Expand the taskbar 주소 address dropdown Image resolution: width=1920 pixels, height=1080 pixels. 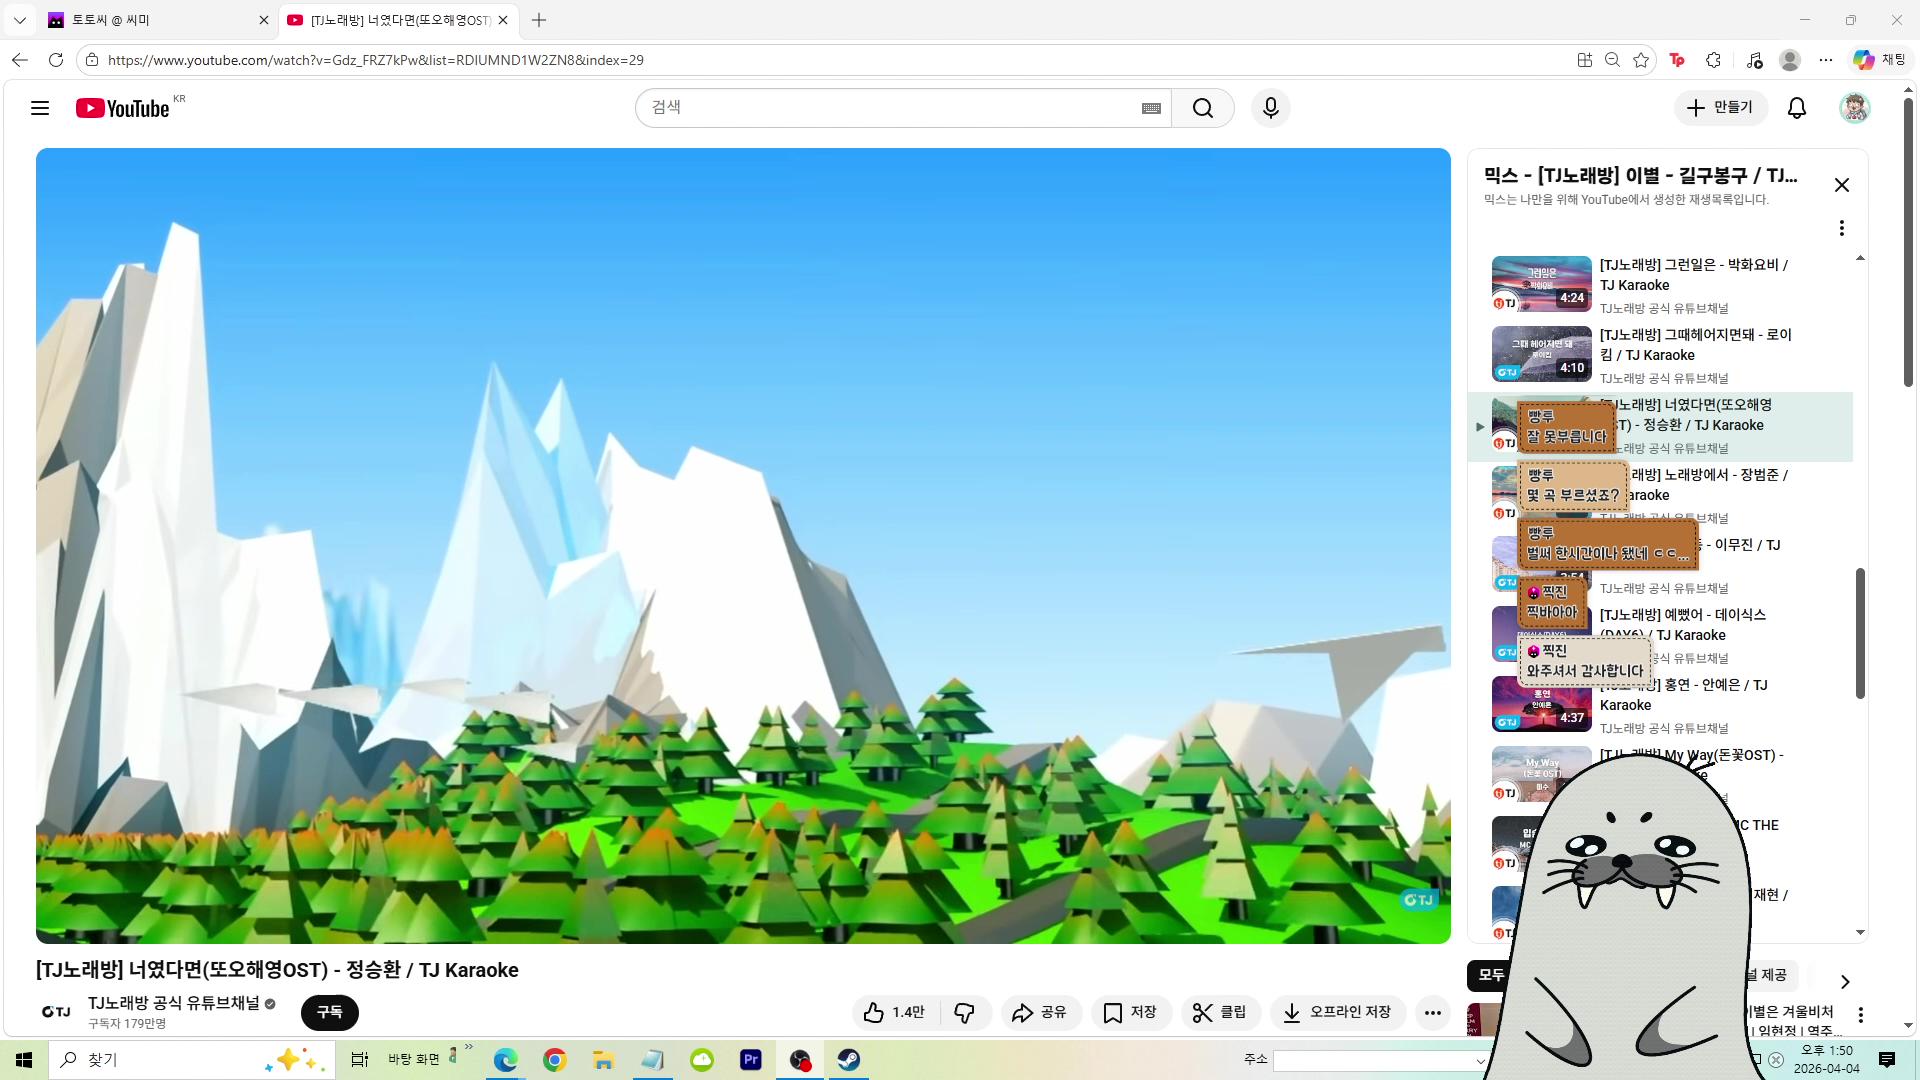click(1480, 1060)
